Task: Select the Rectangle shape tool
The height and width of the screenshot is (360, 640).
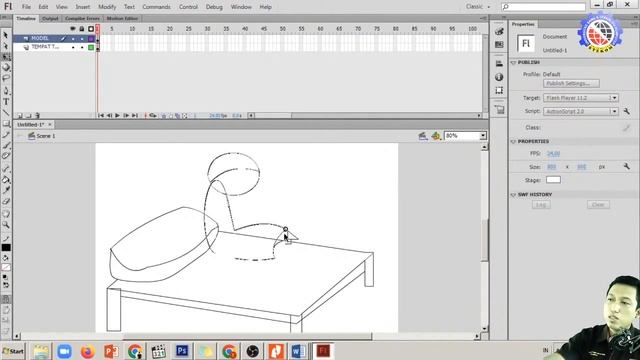Action: pyautogui.click(x=6, y=124)
